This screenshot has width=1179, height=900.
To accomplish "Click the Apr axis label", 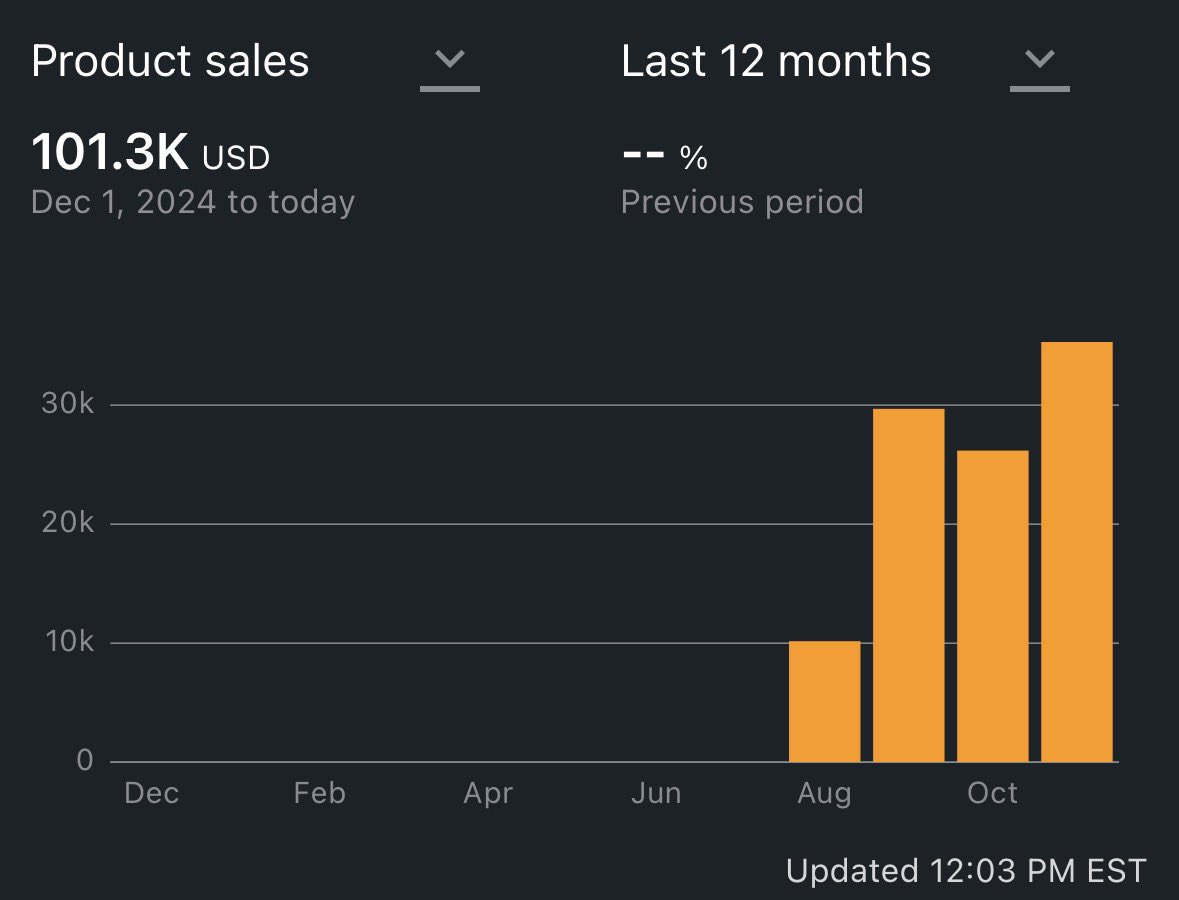I will [x=488, y=794].
